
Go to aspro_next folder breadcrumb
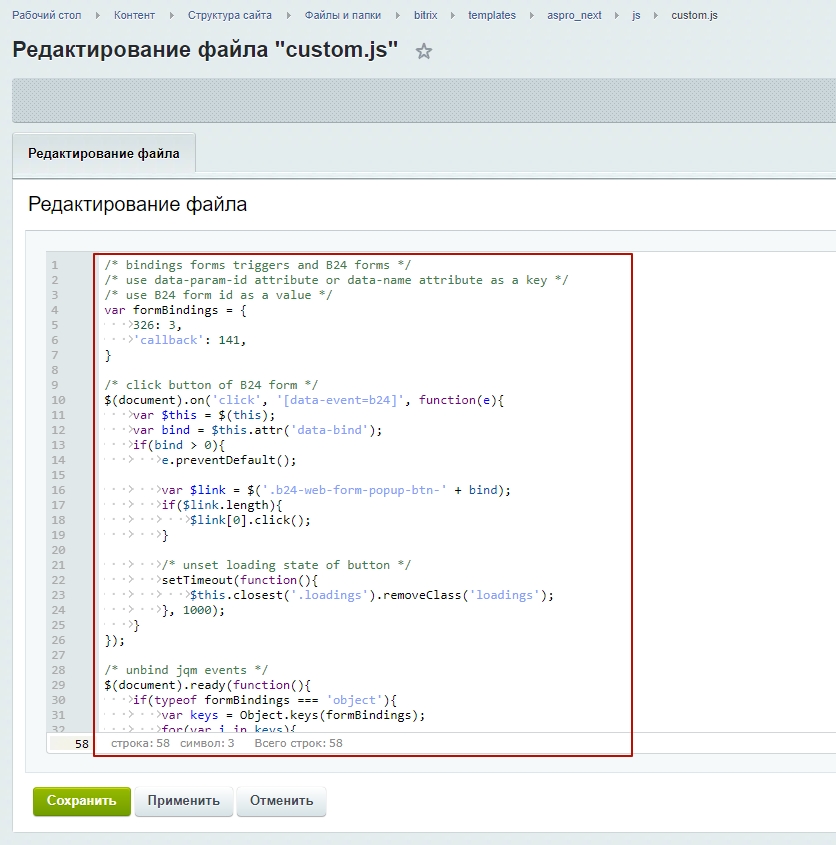(x=574, y=15)
